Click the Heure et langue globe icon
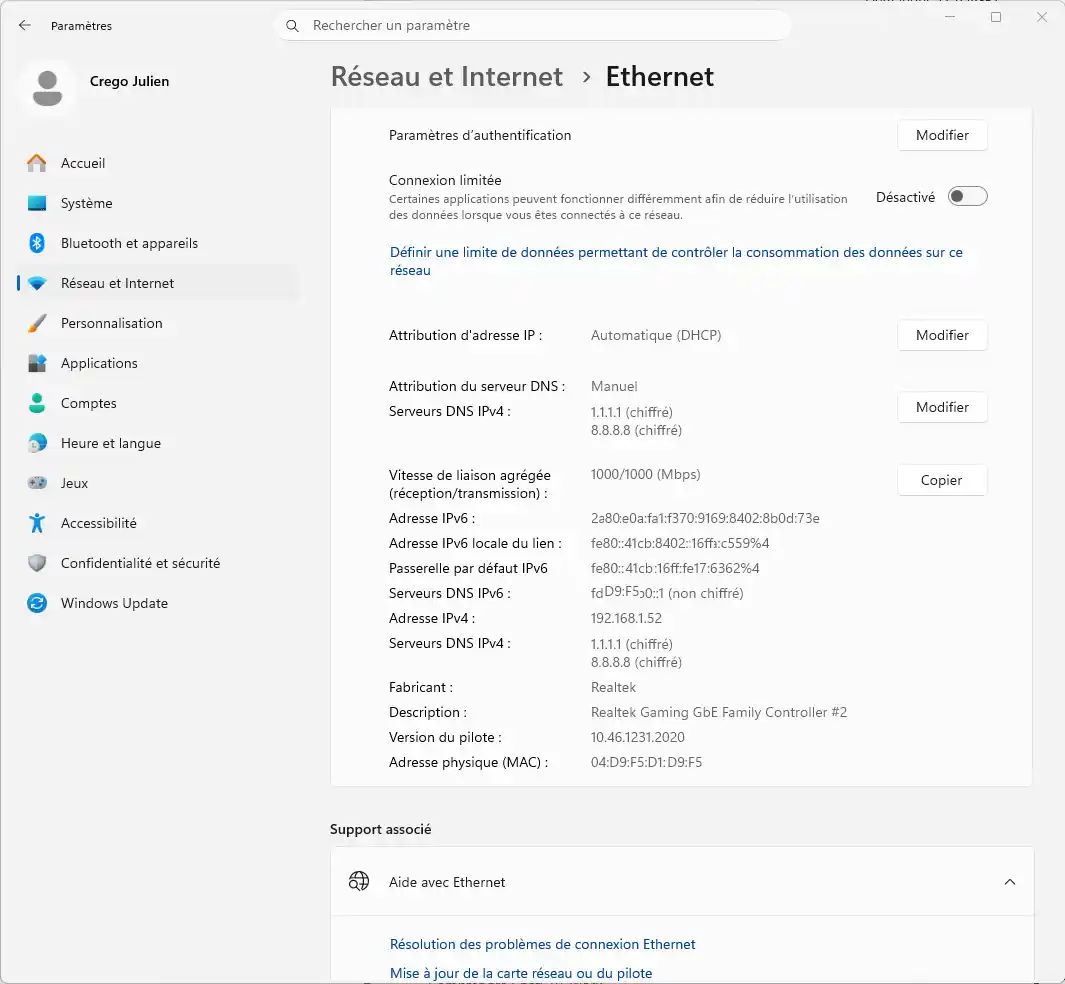Viewport: 1065px width, 984px height. 37,443
